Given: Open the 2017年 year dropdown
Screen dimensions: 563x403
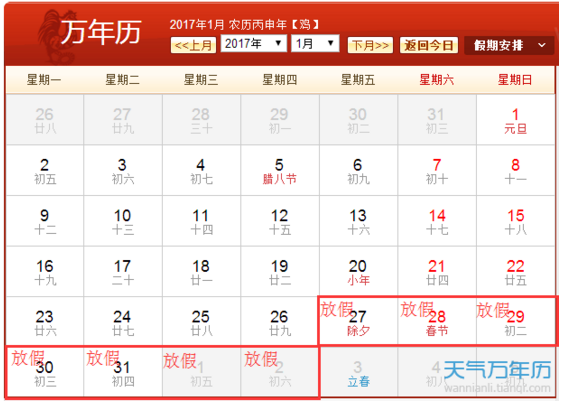Looking at the screenshot, I should pyautogui.click(x=253, y=44).
